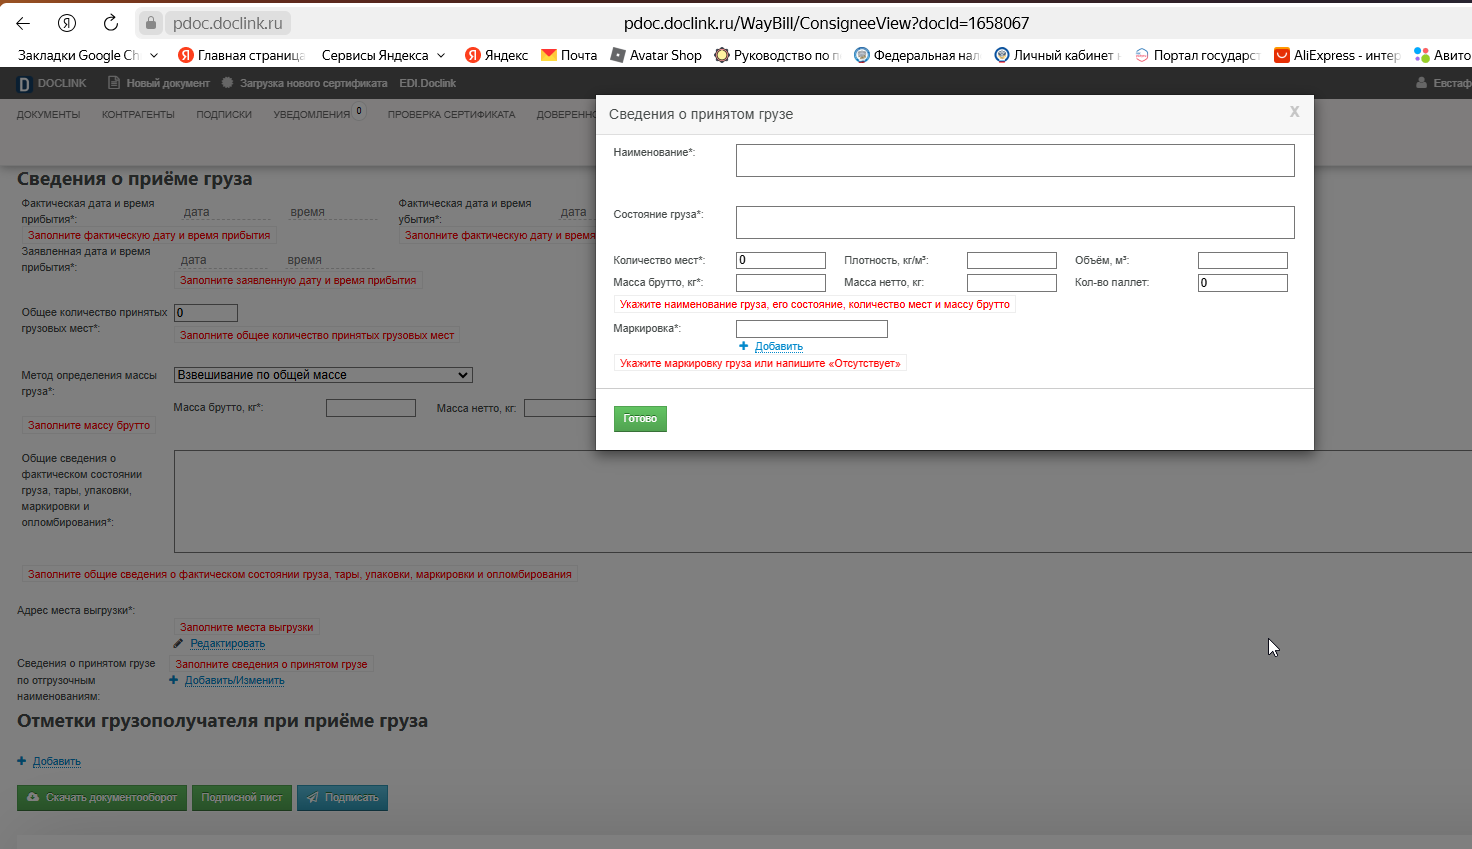The image size is (1472, 849).
Task: Open the Avatar Shop bookmark
Action: 656,55
